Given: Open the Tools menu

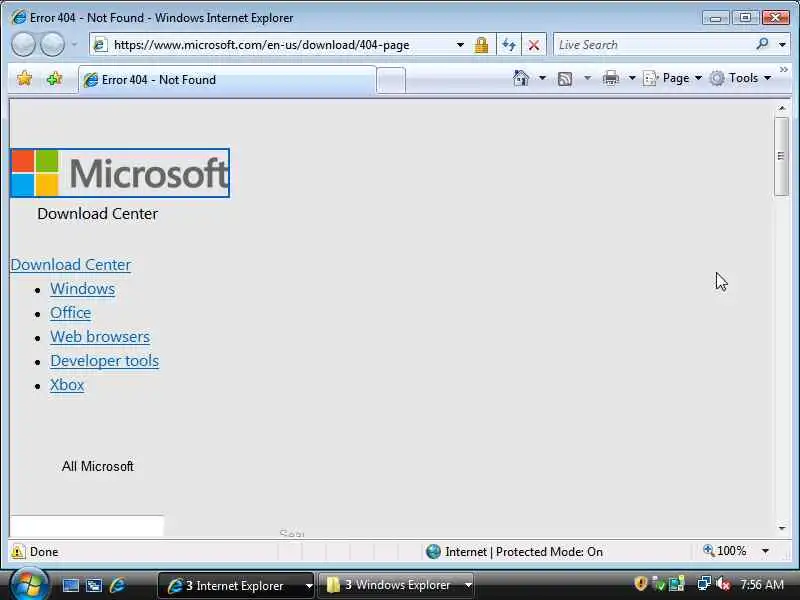Looking at the screenshot, I should (x=741, y=78).
